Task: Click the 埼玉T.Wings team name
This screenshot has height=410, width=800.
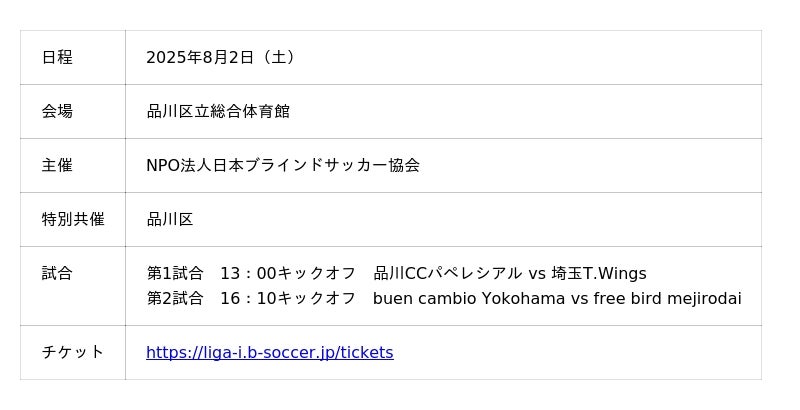Action: click(599, 273)
